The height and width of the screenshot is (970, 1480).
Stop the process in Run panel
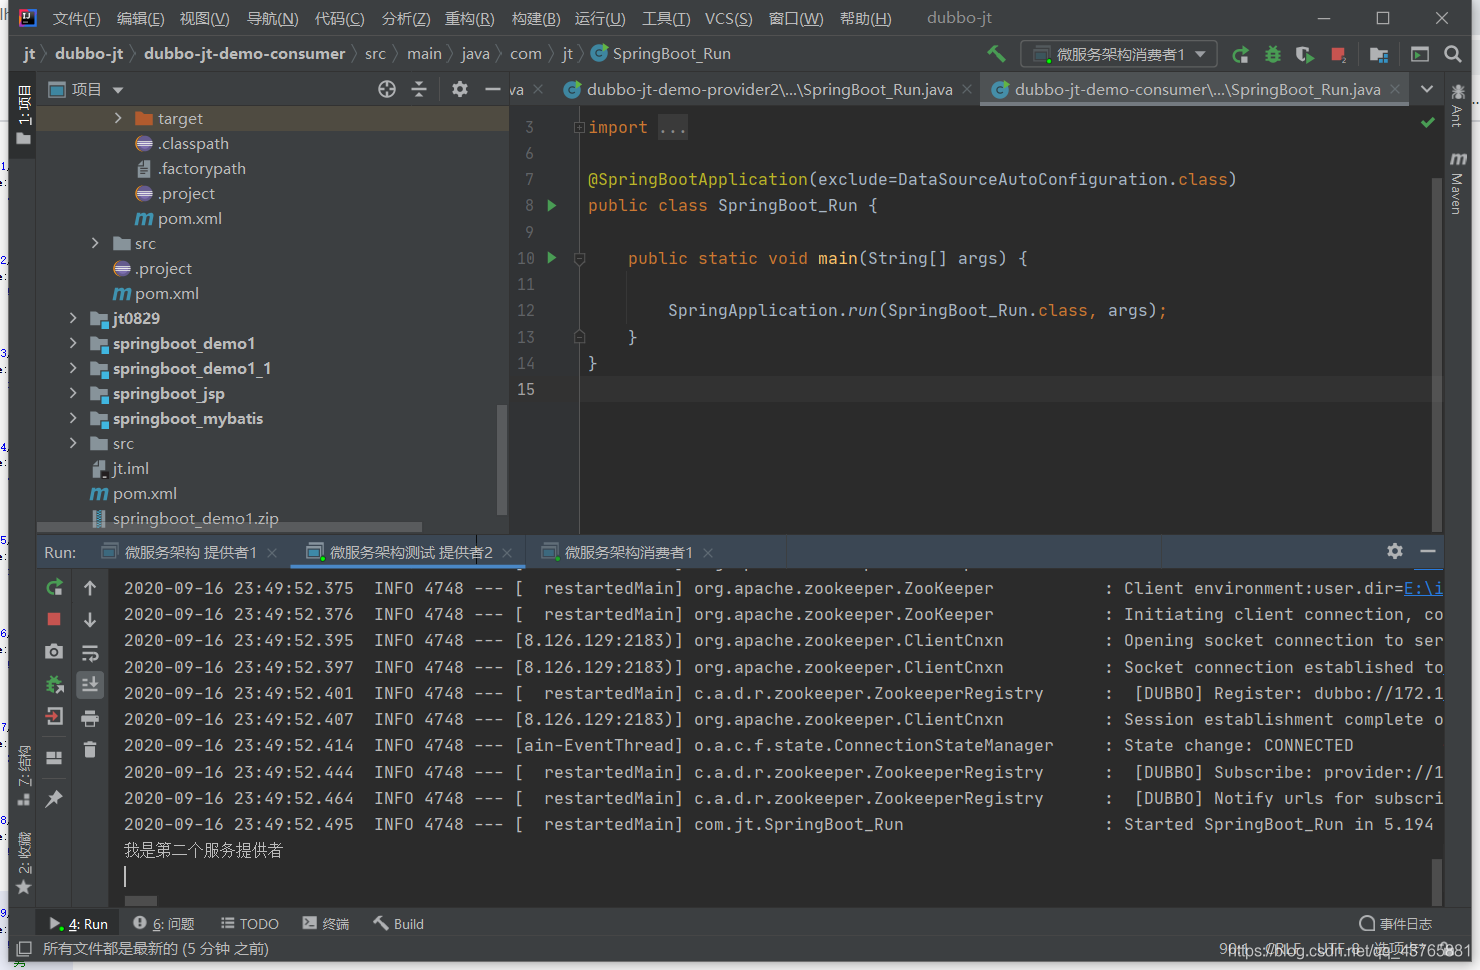[x=54, y=619]
